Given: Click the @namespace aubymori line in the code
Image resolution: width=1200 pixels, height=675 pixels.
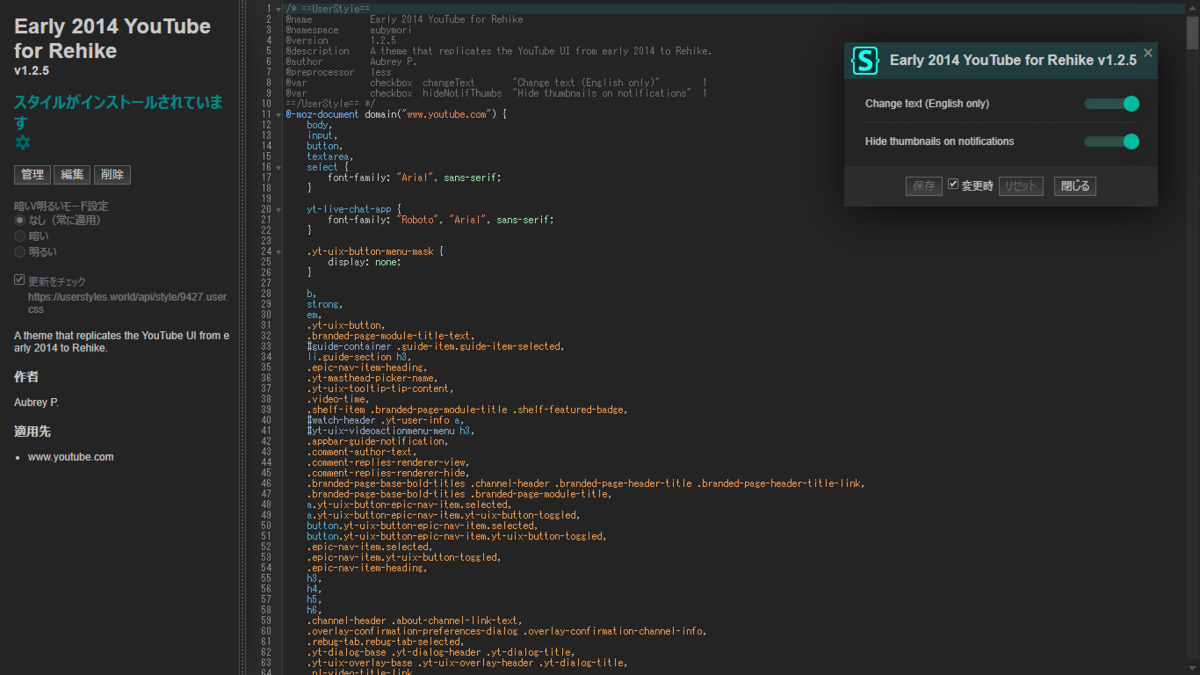Looking at the screenshot, I should pos(349,30).
